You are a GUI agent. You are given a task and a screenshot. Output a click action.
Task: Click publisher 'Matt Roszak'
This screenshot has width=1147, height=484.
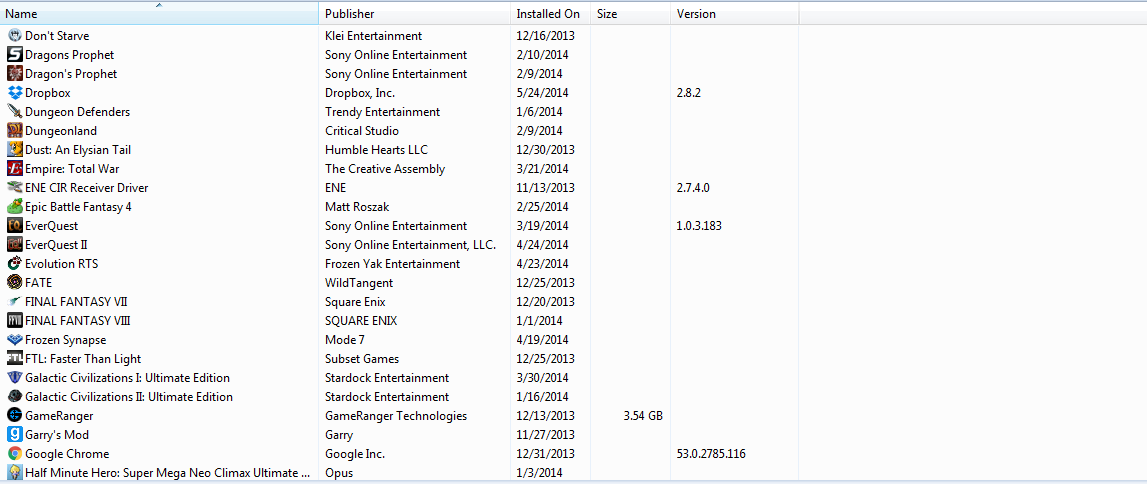click(x=356, y=207)
